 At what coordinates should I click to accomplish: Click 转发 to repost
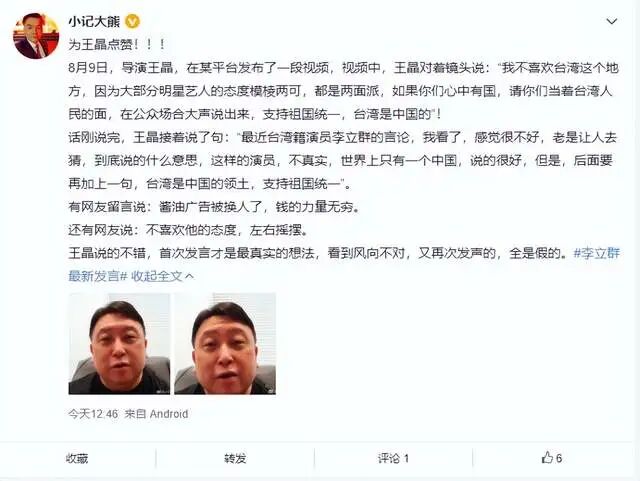[x=235, y=459]
